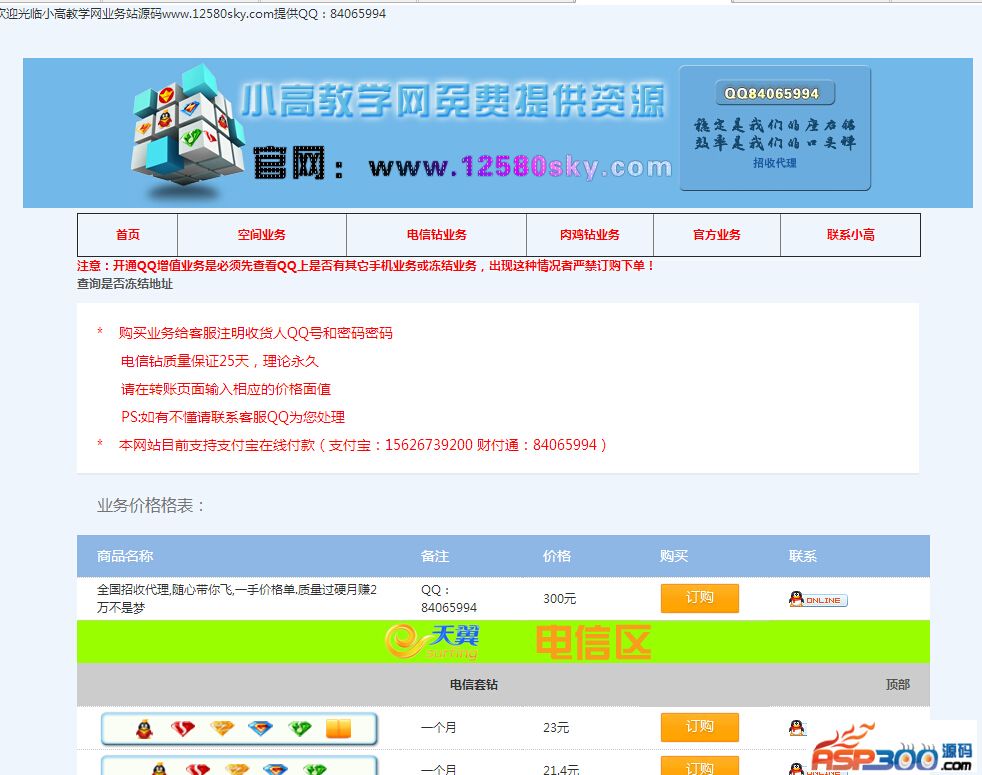Click the 电信区 banner text
Image resolution: width=982 pixels, height=775 pixels.
pos(593,642)
